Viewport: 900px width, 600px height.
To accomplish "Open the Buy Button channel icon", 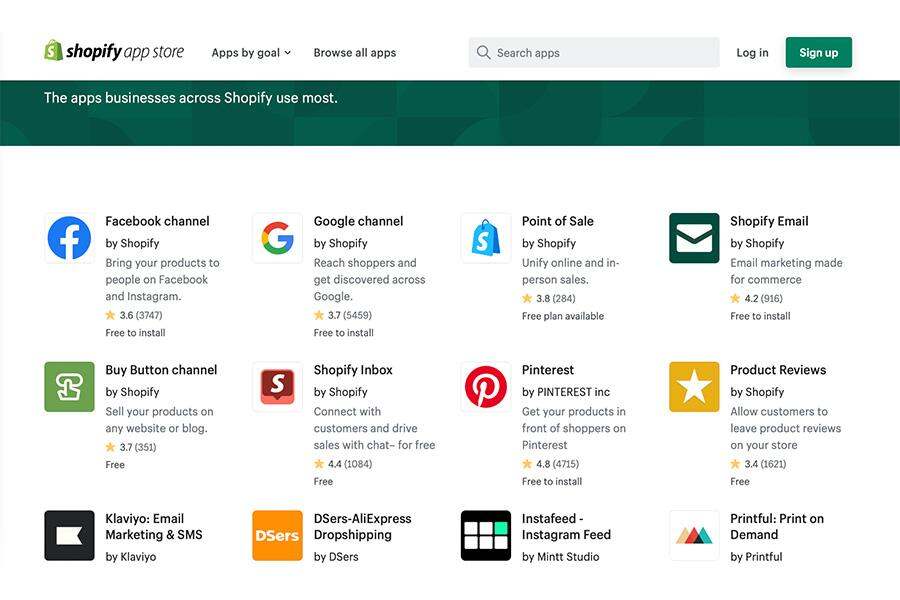I will tap(69, 386).
